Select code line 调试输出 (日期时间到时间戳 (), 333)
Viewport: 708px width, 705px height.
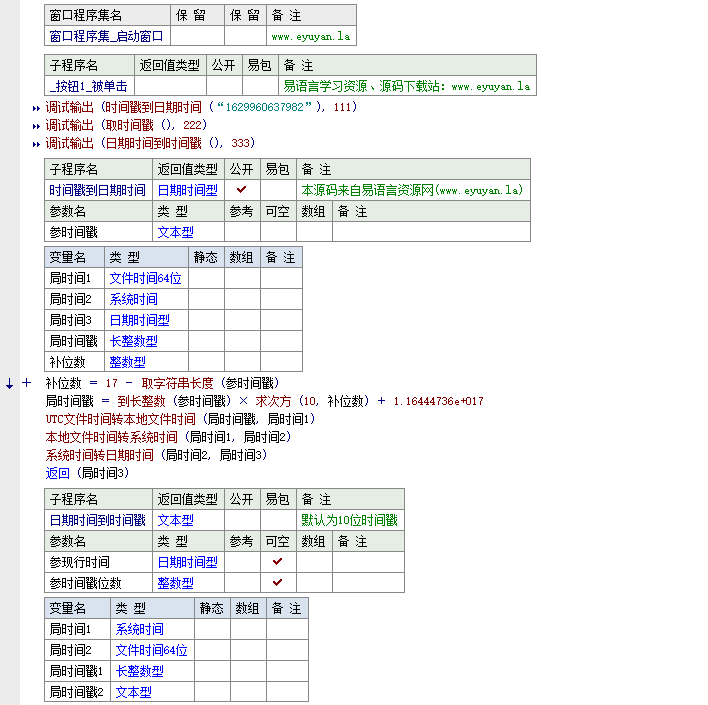pos(150,143)
